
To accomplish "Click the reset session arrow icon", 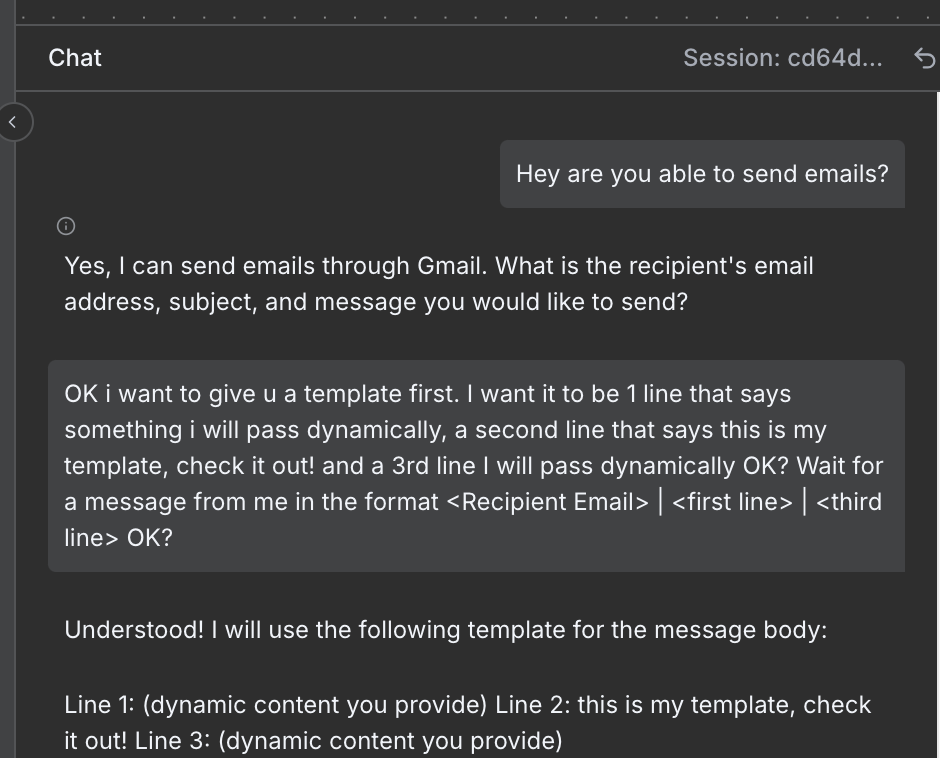I will click(x=925, y=58).
